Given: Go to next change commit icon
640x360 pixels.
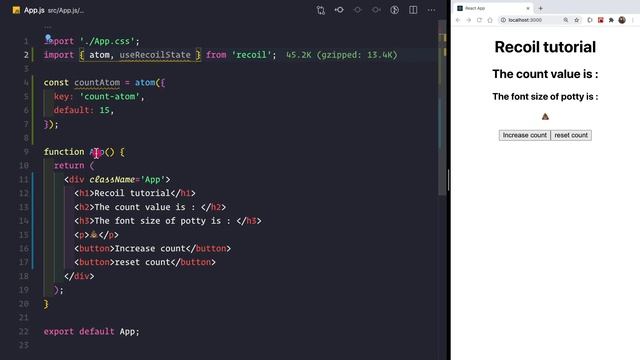Looking at the screenshot, I should click(x=376, y=10).
